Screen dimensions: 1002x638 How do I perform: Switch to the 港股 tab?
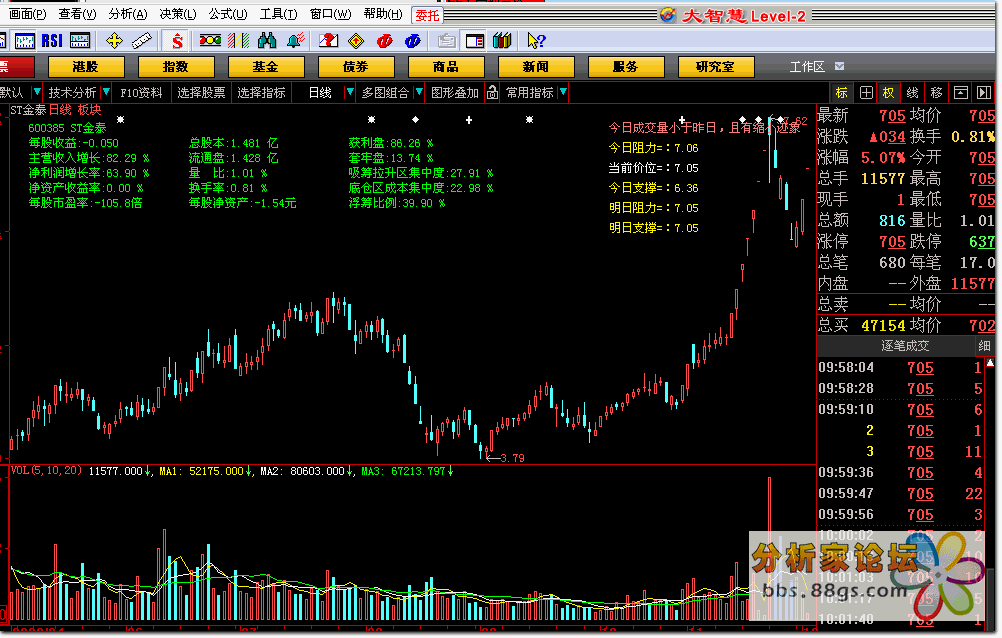(86, 66)
